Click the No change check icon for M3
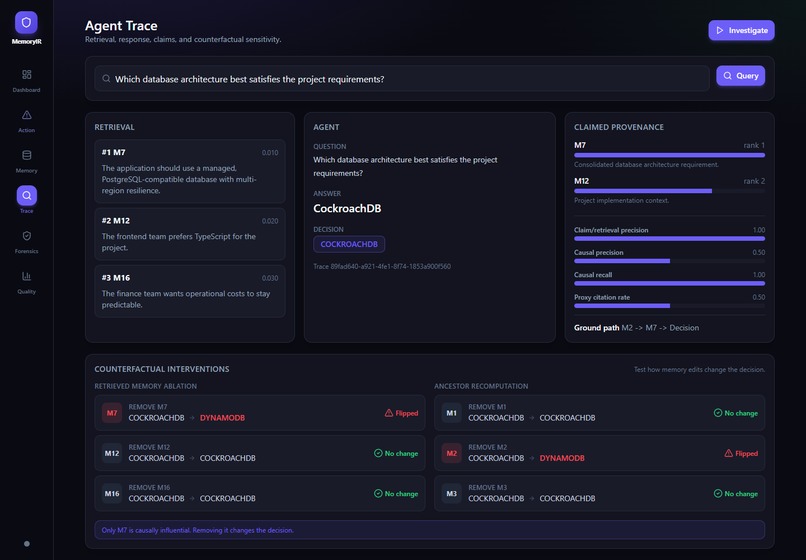The width and height of the screenshot is (806, 560). pos(718,494)
